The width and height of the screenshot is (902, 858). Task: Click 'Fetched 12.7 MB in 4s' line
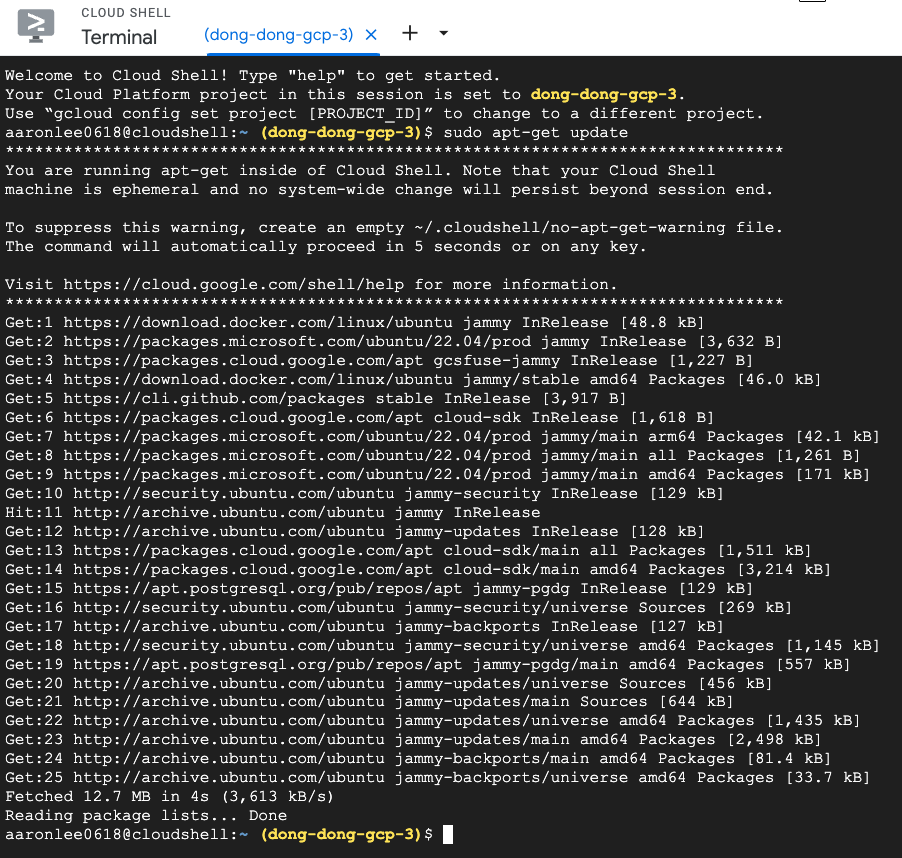[x=169, y=796]
